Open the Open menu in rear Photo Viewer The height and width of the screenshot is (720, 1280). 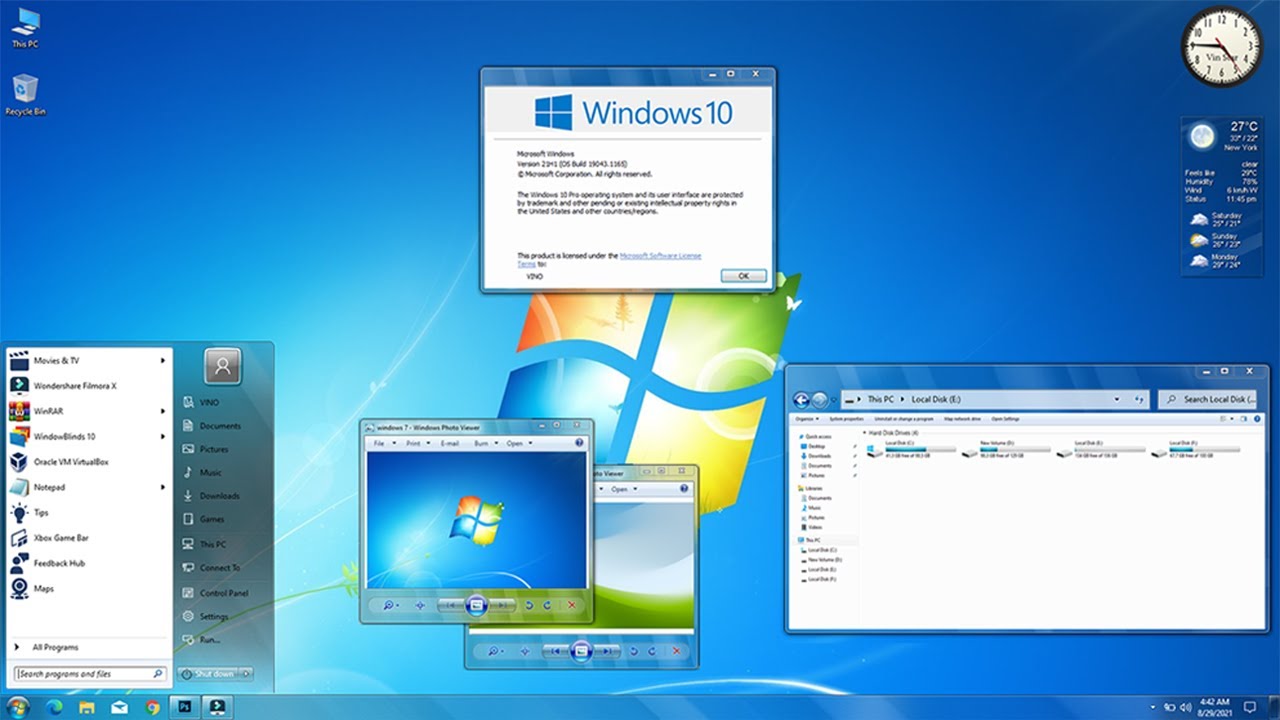click(623, 489)
